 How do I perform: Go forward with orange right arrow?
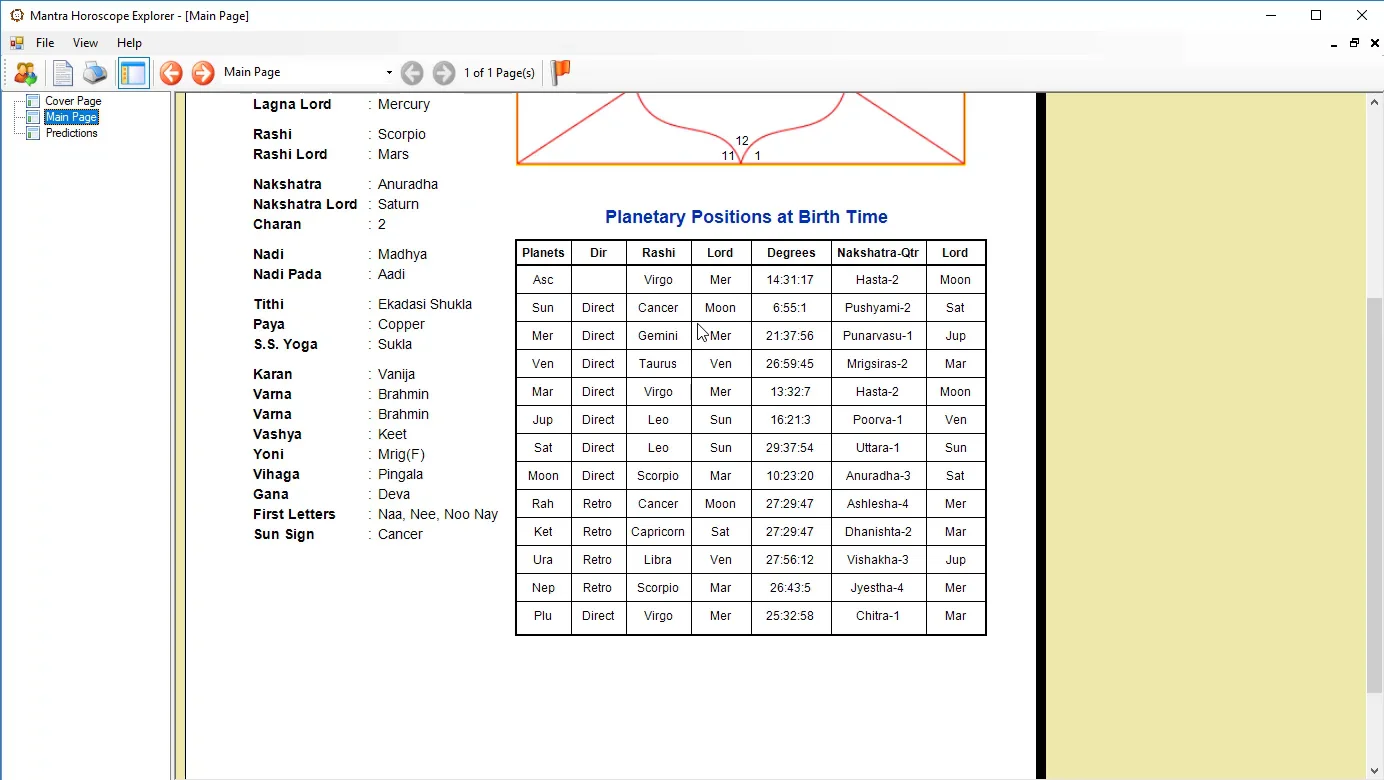tap(203, 73)
